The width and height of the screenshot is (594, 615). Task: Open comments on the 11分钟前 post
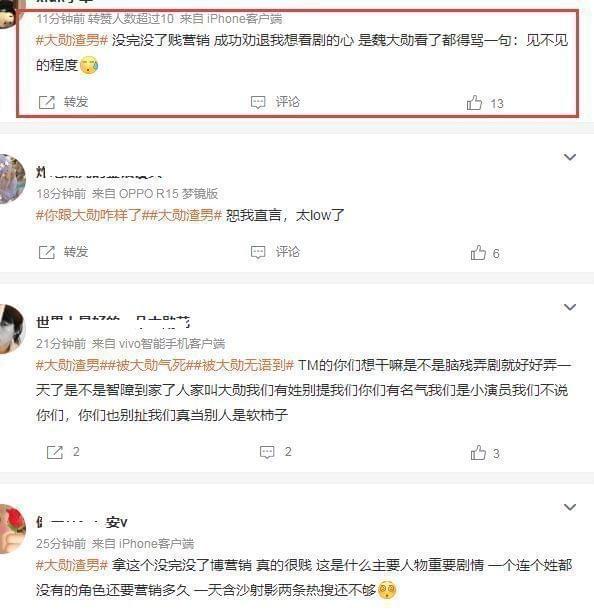point(275,102)
